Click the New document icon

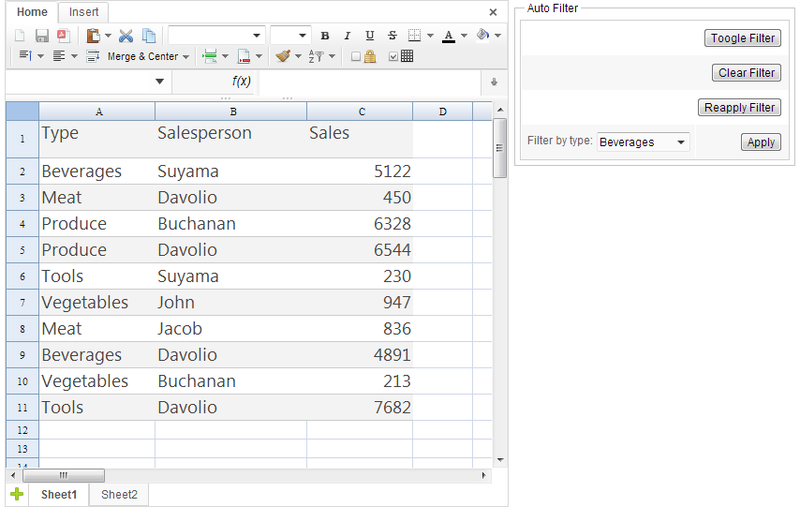(19, 35)
